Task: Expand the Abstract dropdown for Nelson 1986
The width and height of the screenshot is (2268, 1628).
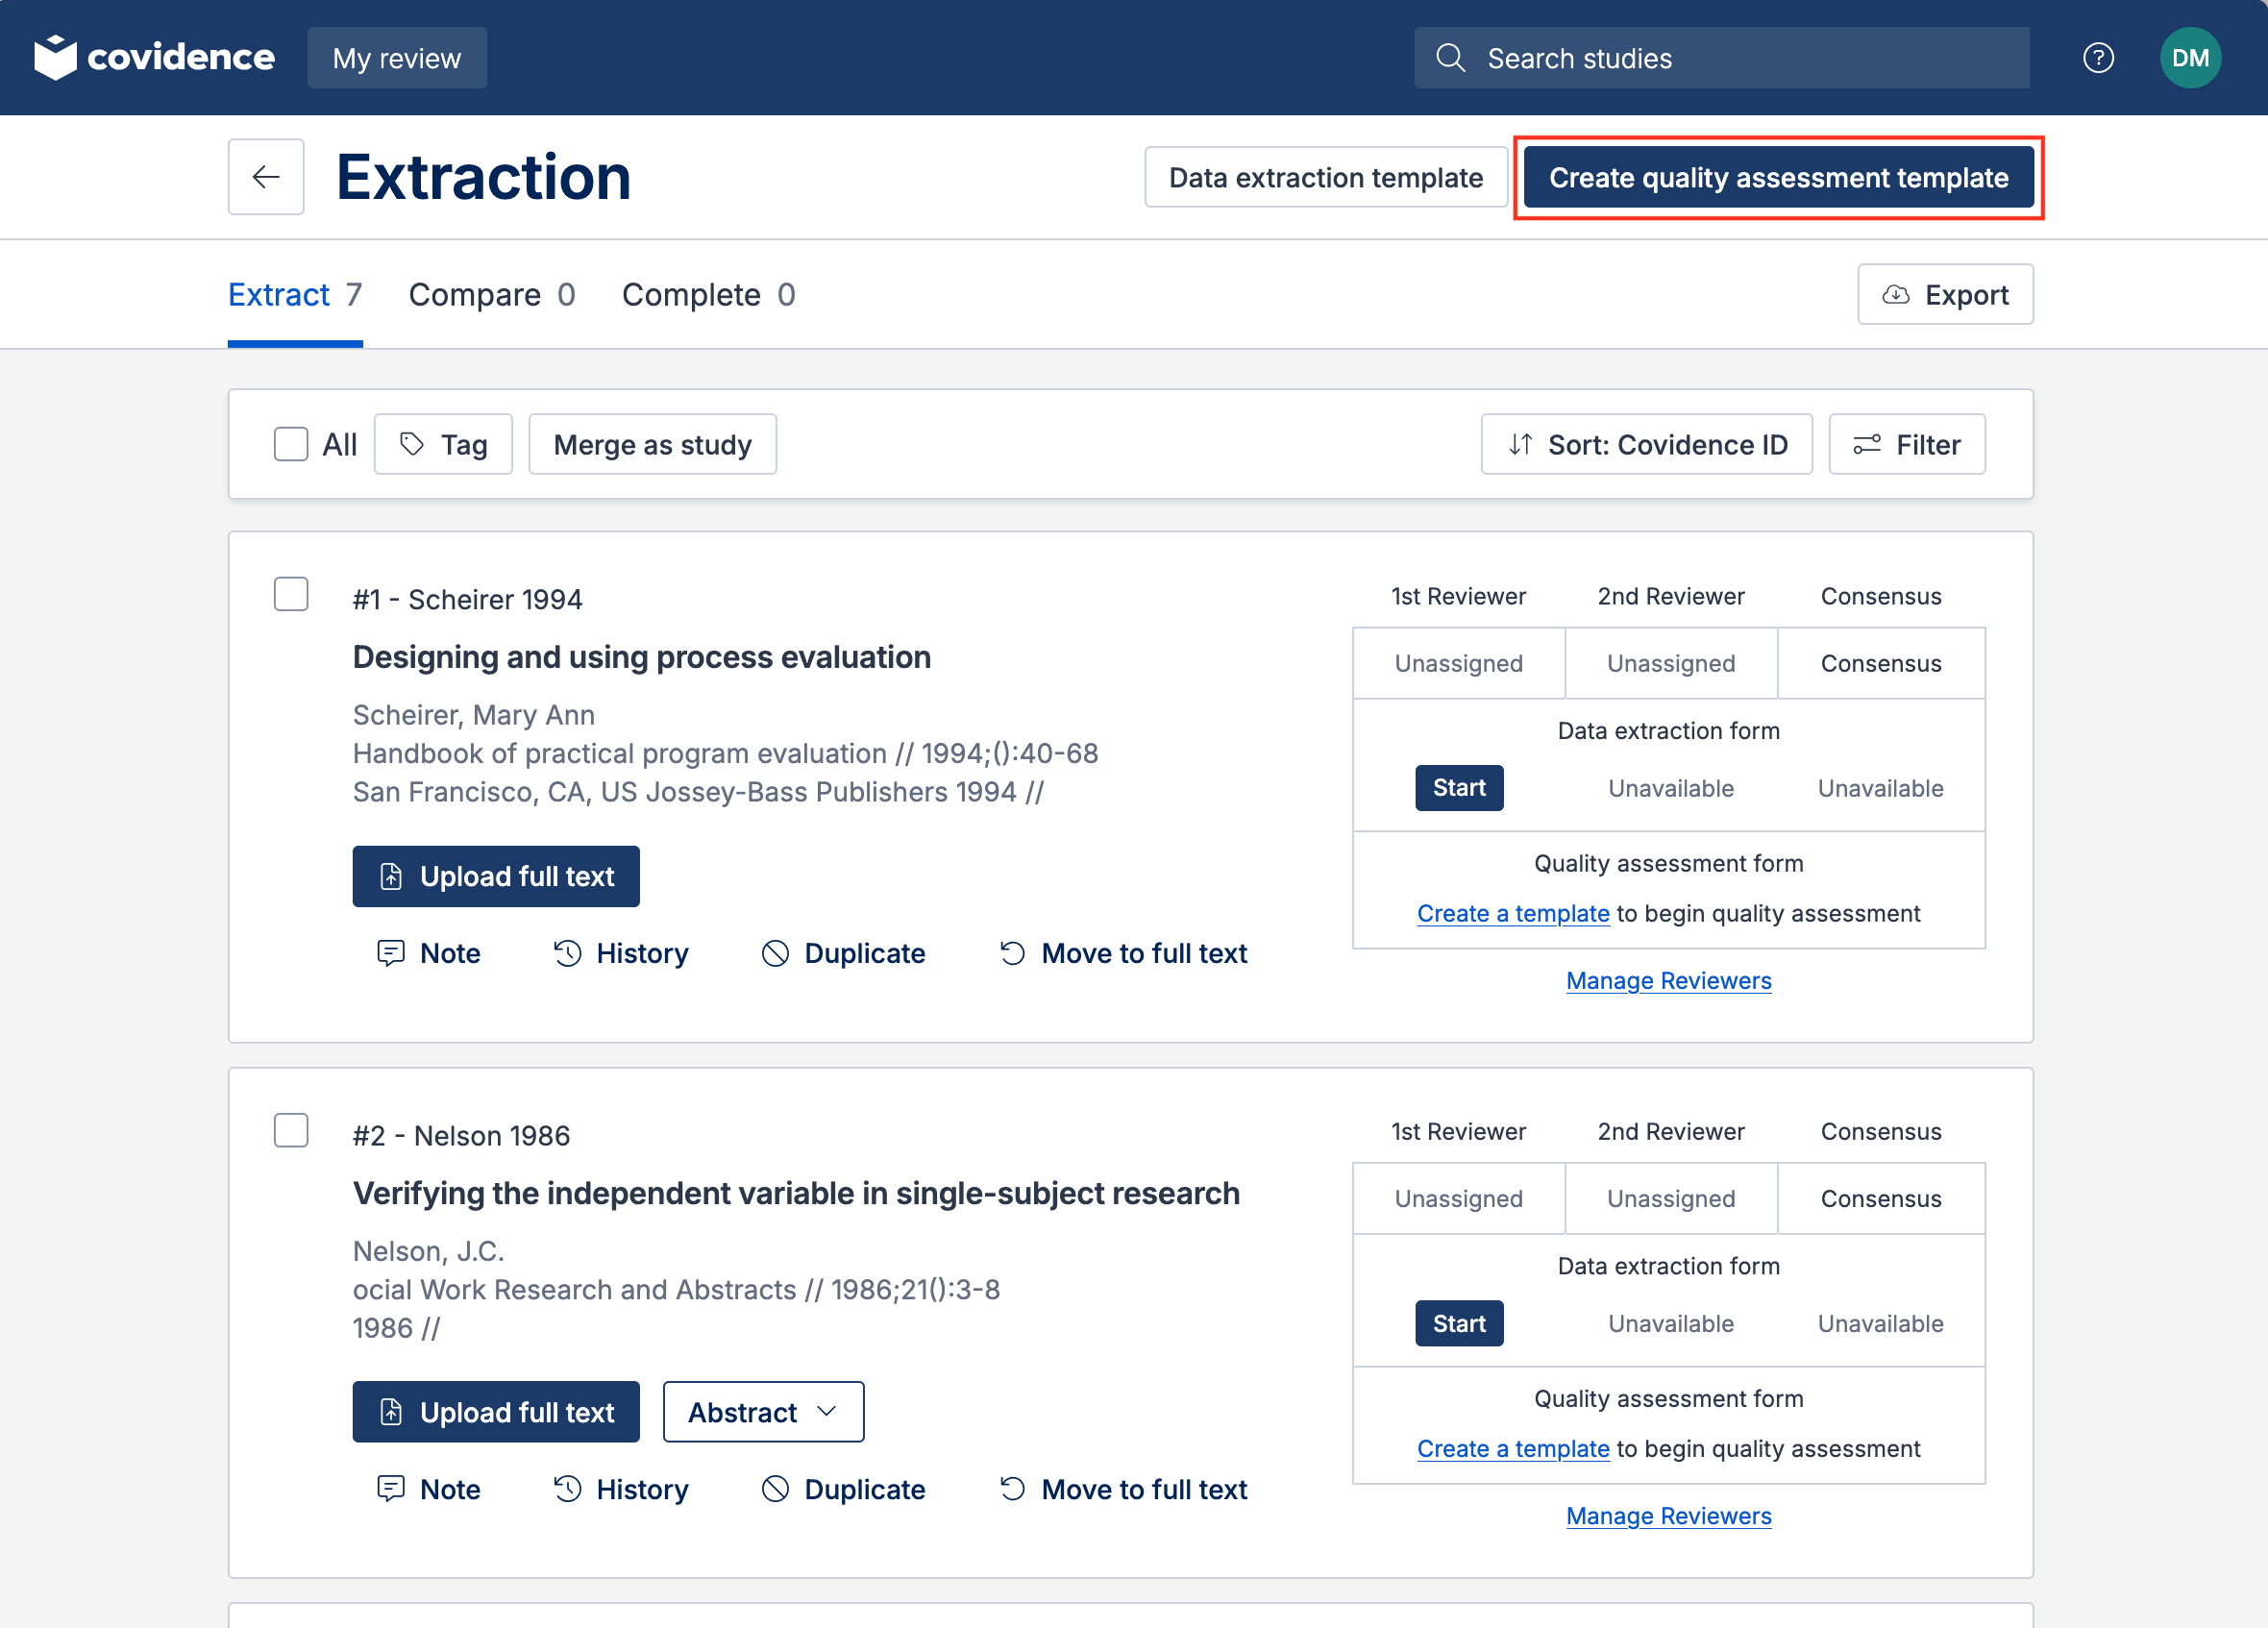Action: (x=763, y=1412)
